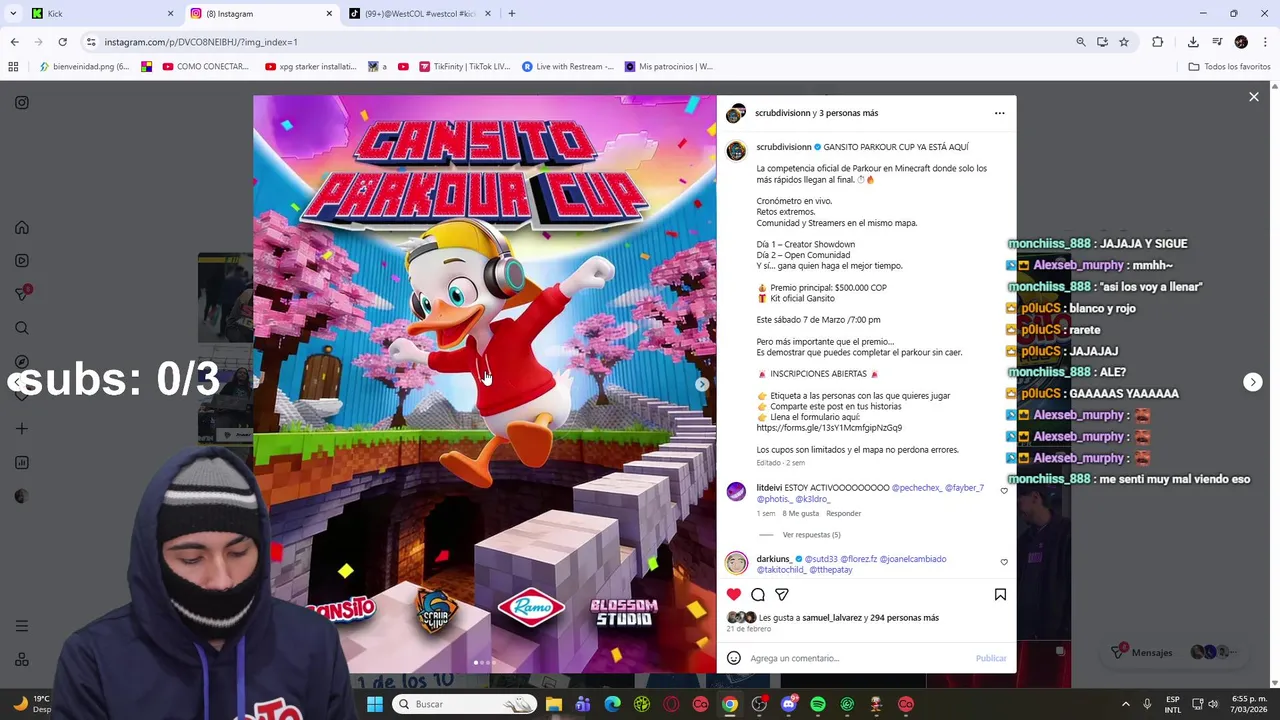This screenshot has width=1280, height=720.
Task: Open Chrome three-dots menu
Action: (1265, 42)
